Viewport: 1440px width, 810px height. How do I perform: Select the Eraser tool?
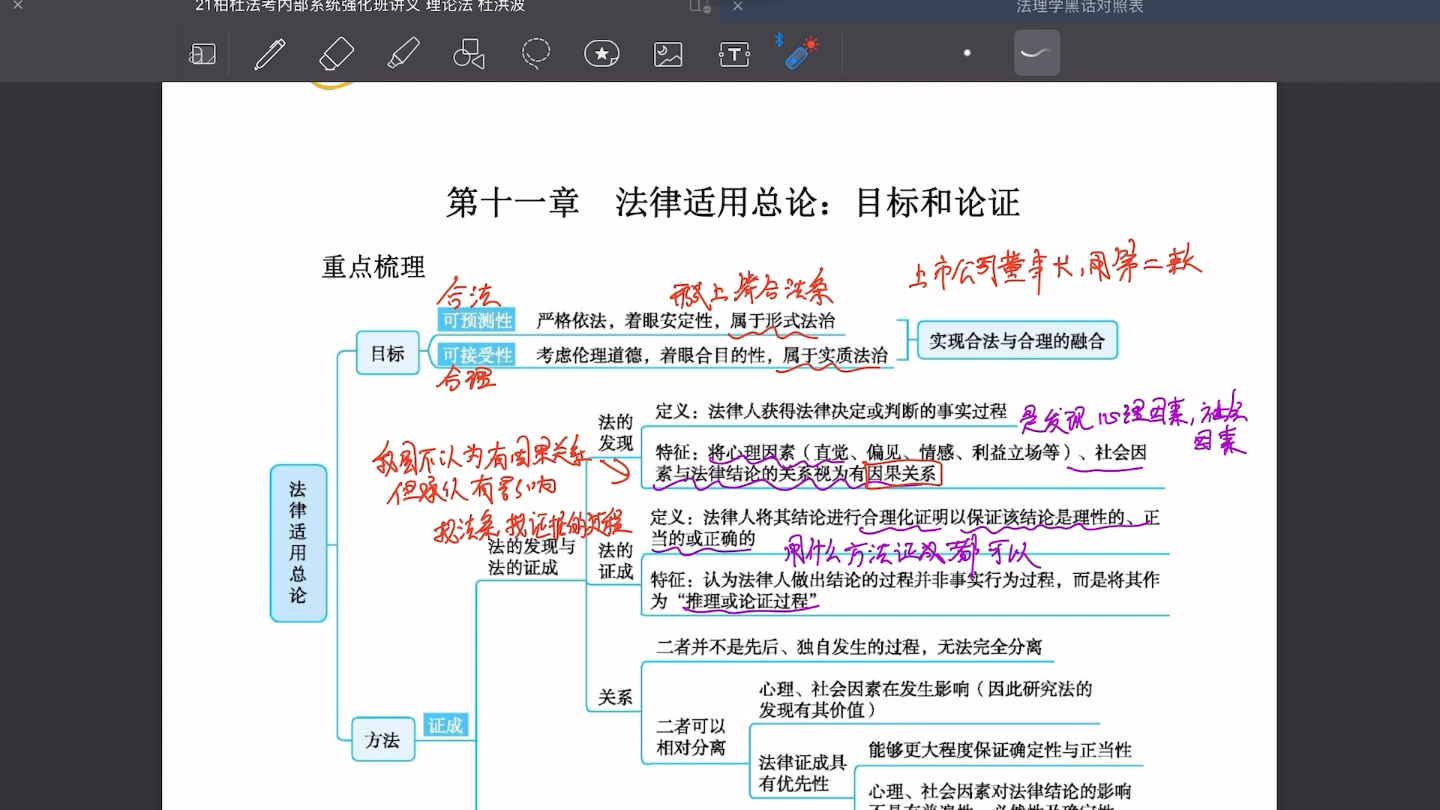336,54
